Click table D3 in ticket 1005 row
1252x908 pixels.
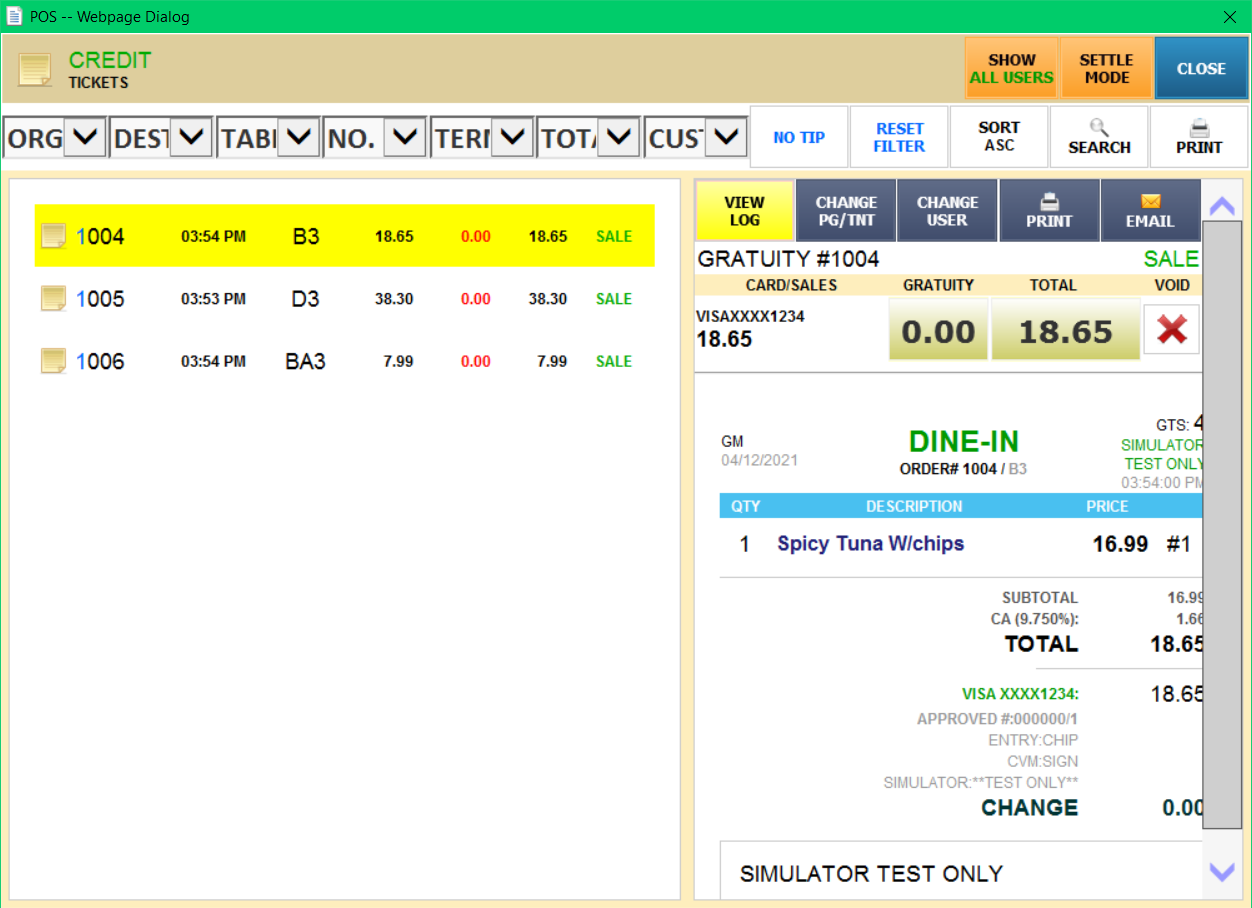pos(306,299)
